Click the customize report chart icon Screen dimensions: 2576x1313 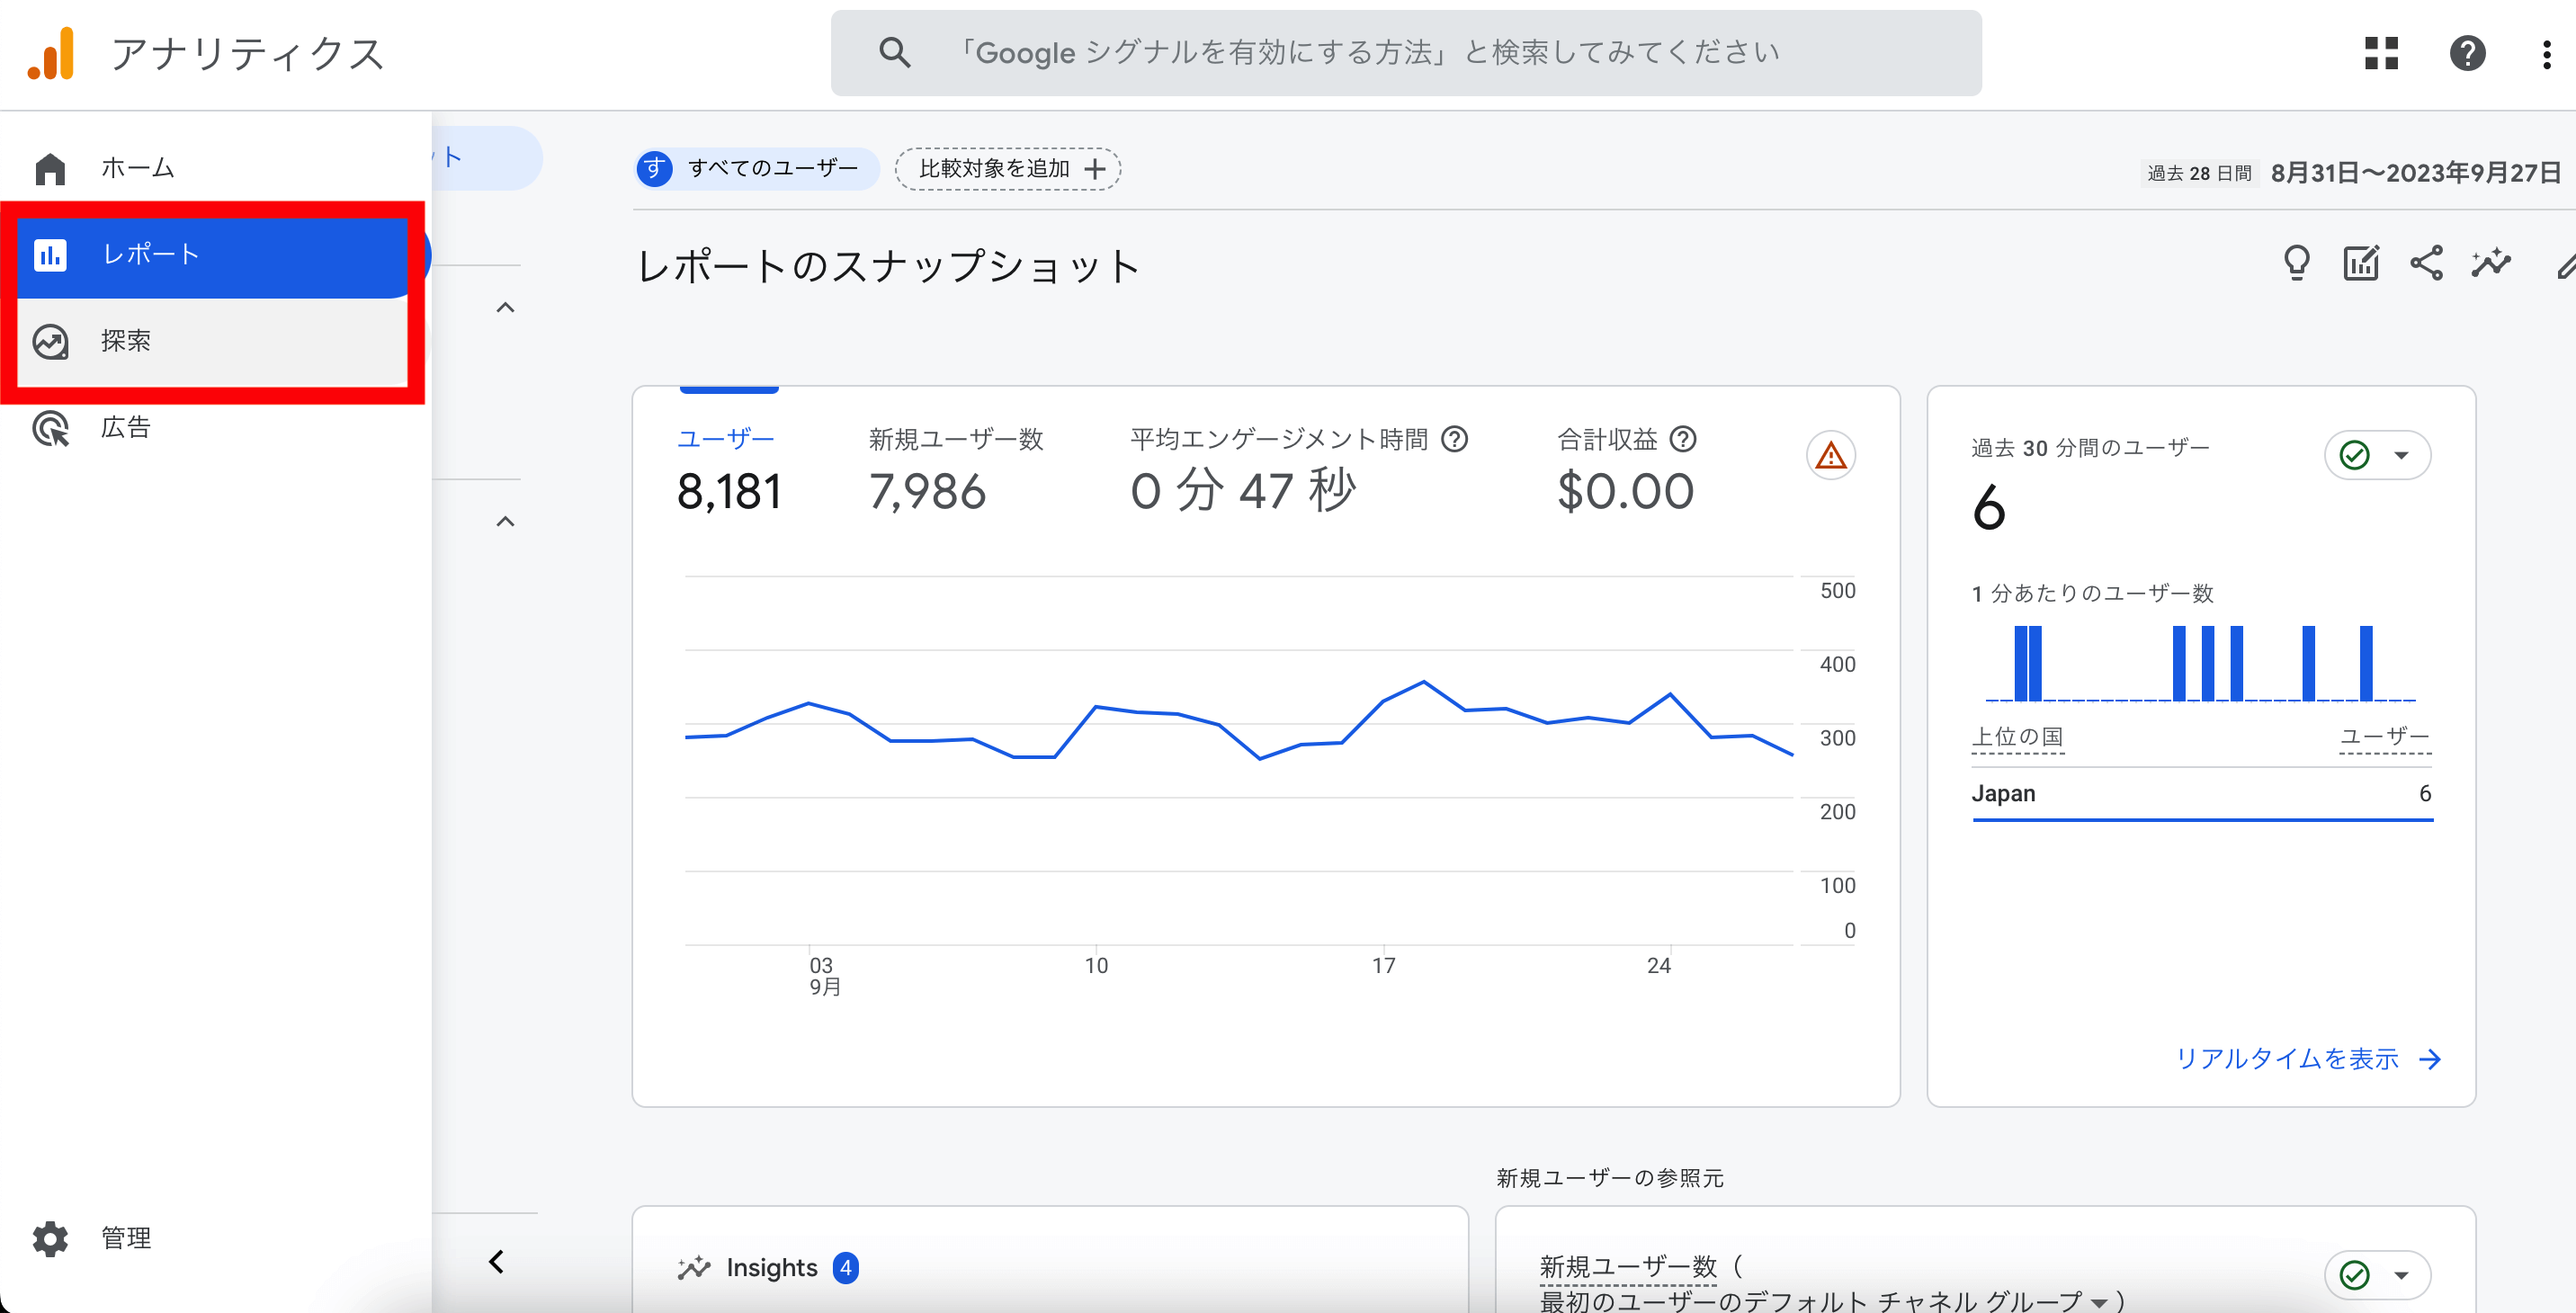coord(2361,264)
